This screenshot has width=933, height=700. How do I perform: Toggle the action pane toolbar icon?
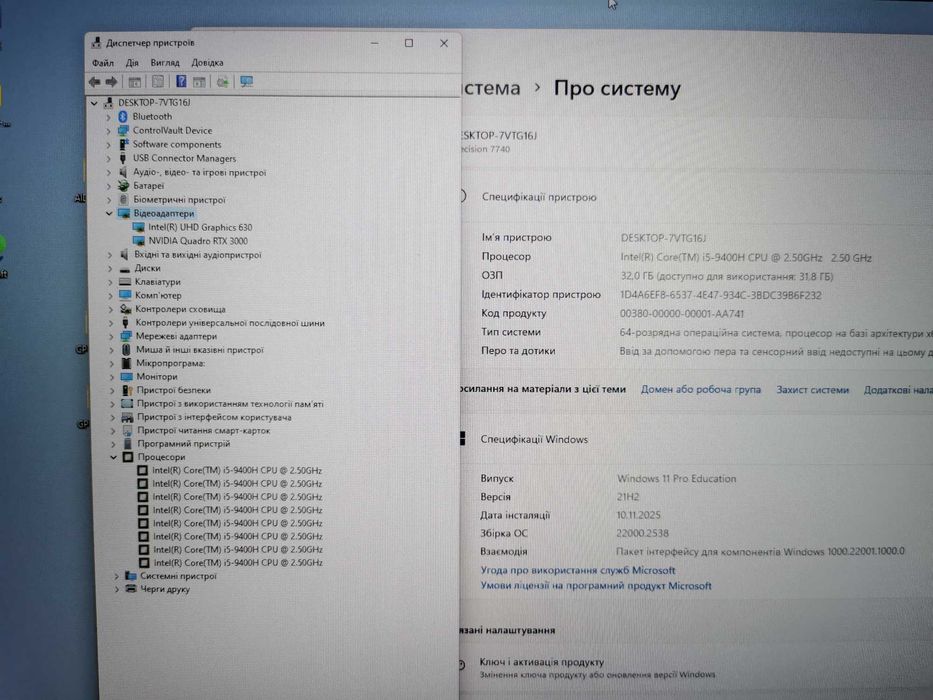click(x=199, y=82)
